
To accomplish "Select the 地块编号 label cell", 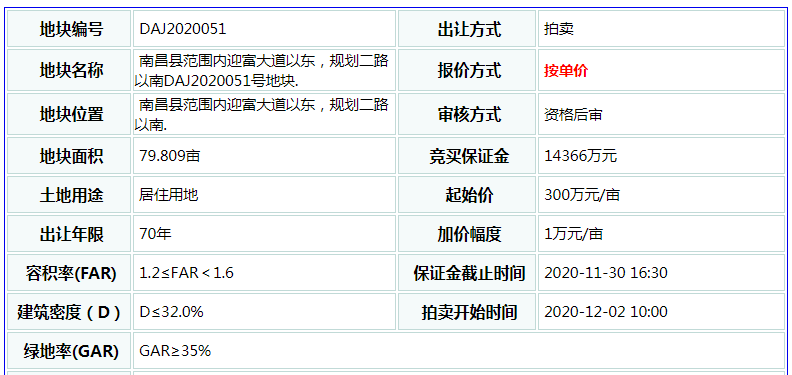I will click(69, 29).
